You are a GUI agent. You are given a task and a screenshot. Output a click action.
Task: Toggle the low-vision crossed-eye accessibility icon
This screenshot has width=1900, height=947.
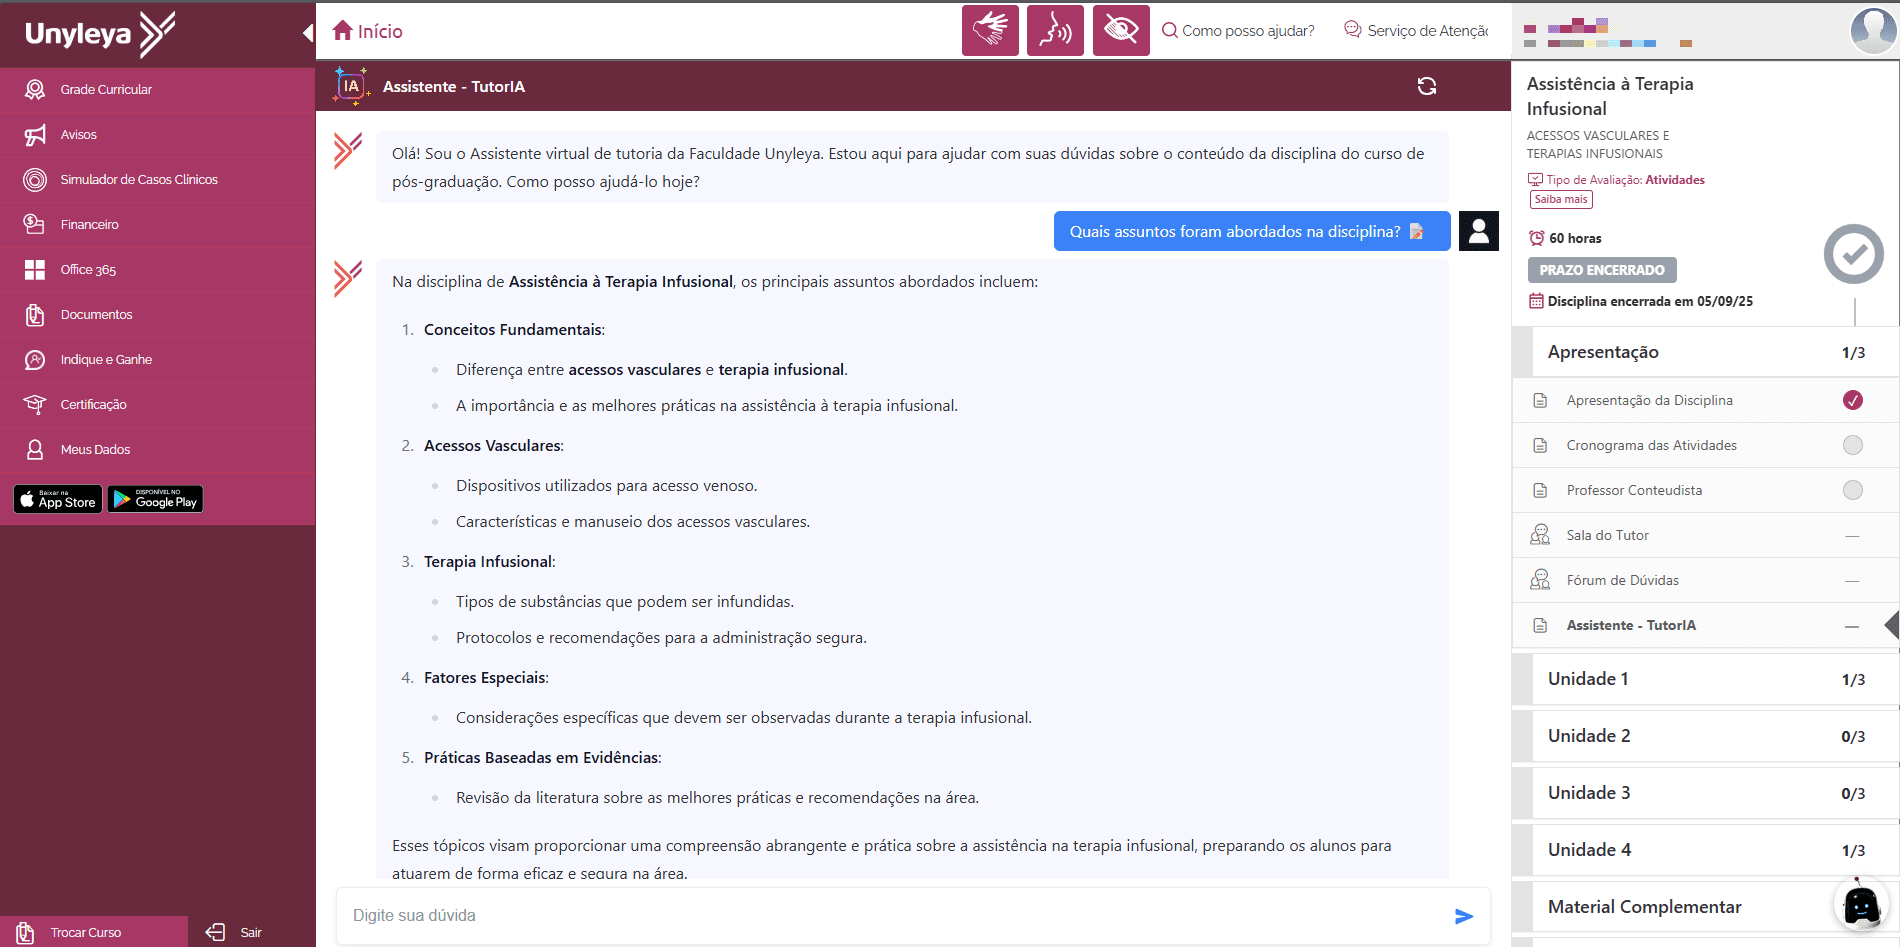click(1121, 30)
